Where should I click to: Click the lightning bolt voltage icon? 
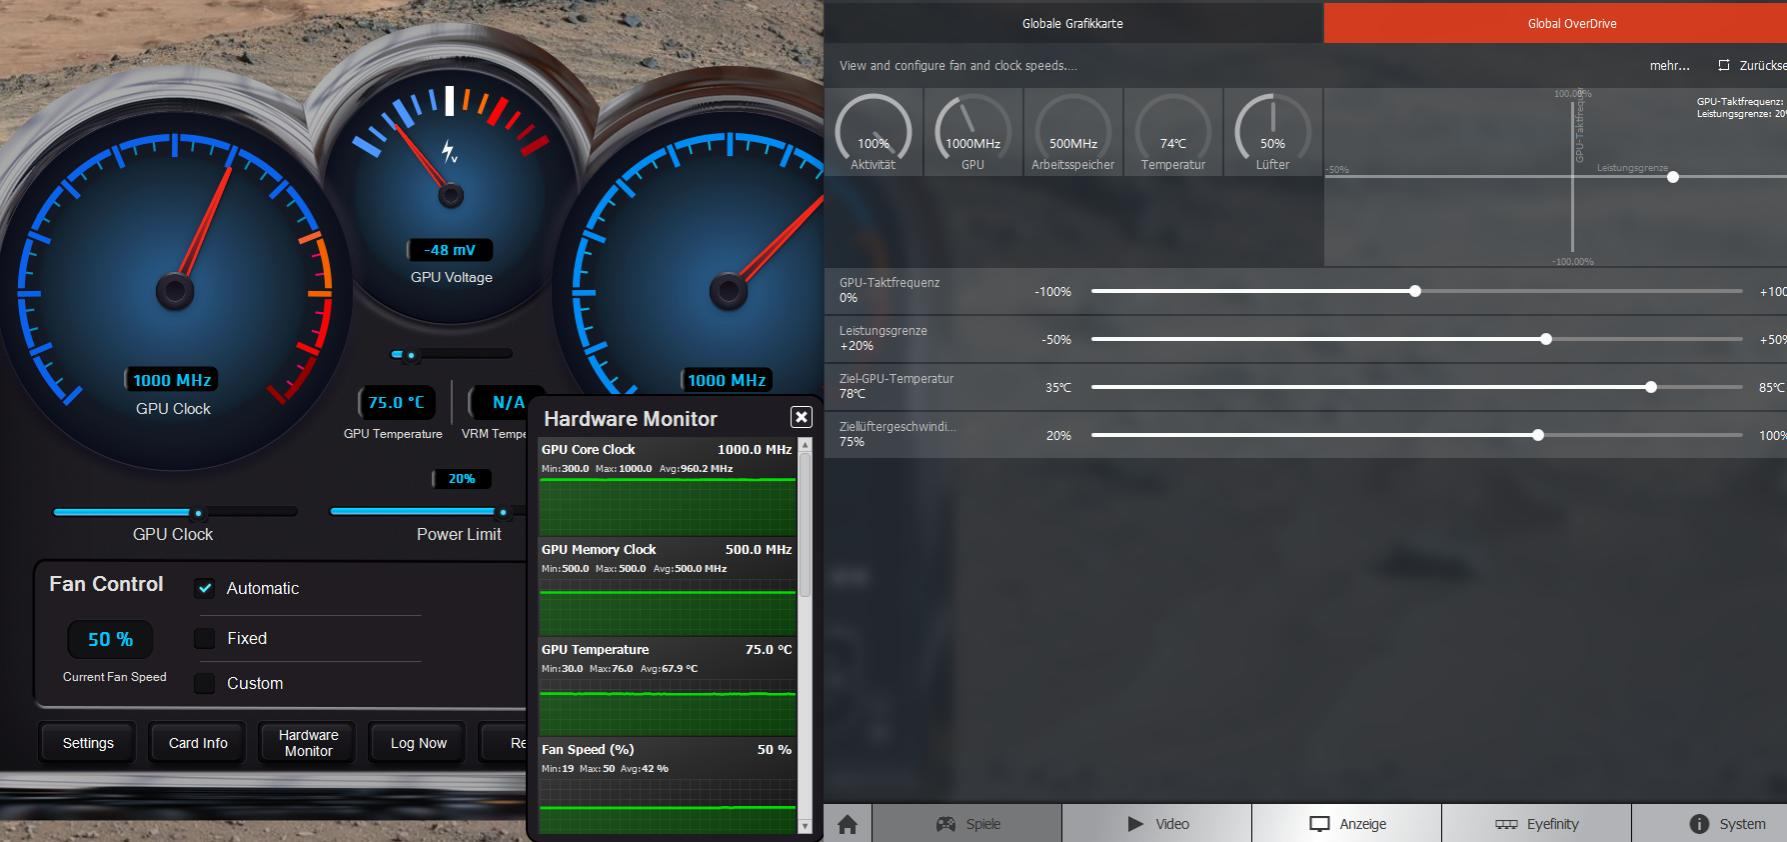coord(450,152)
